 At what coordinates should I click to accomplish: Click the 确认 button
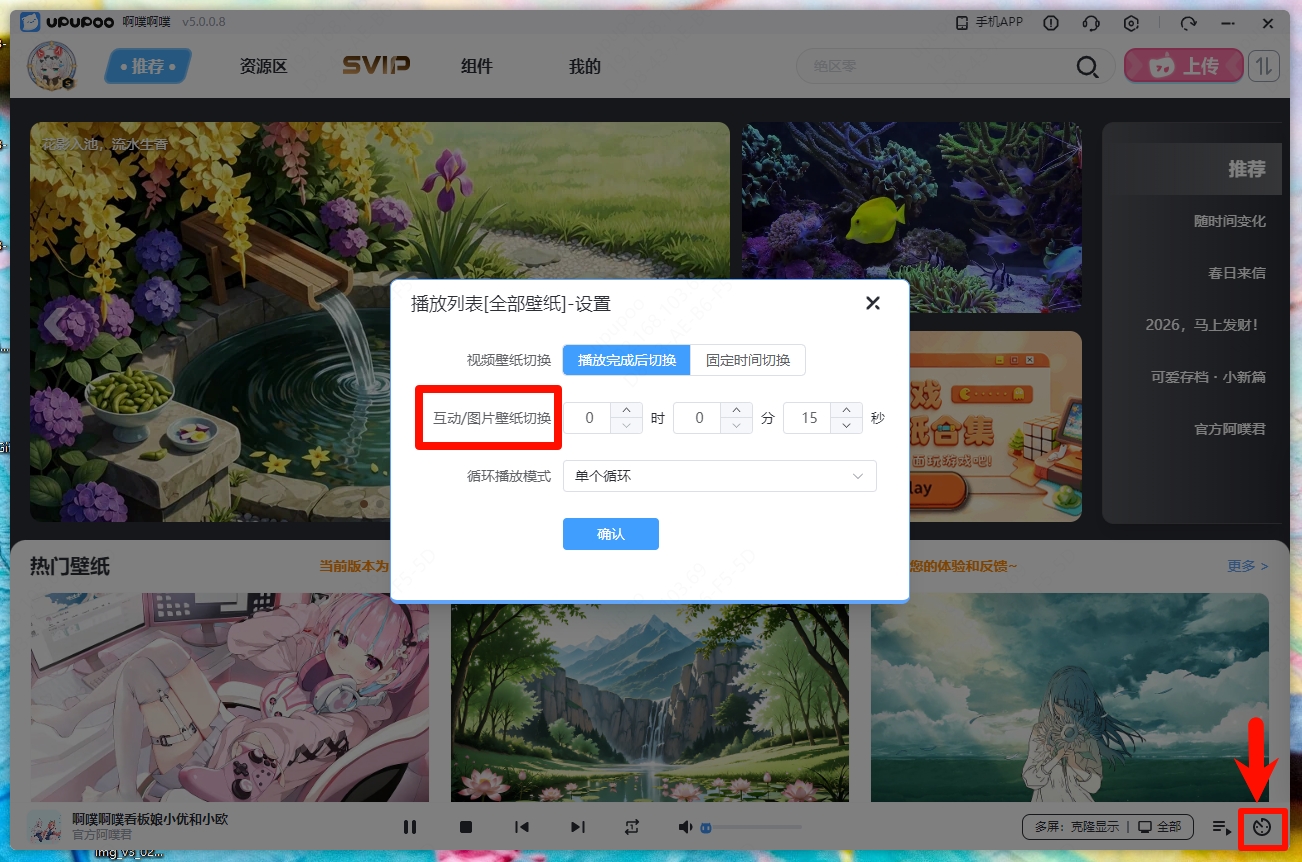click(x=610, y=534)
